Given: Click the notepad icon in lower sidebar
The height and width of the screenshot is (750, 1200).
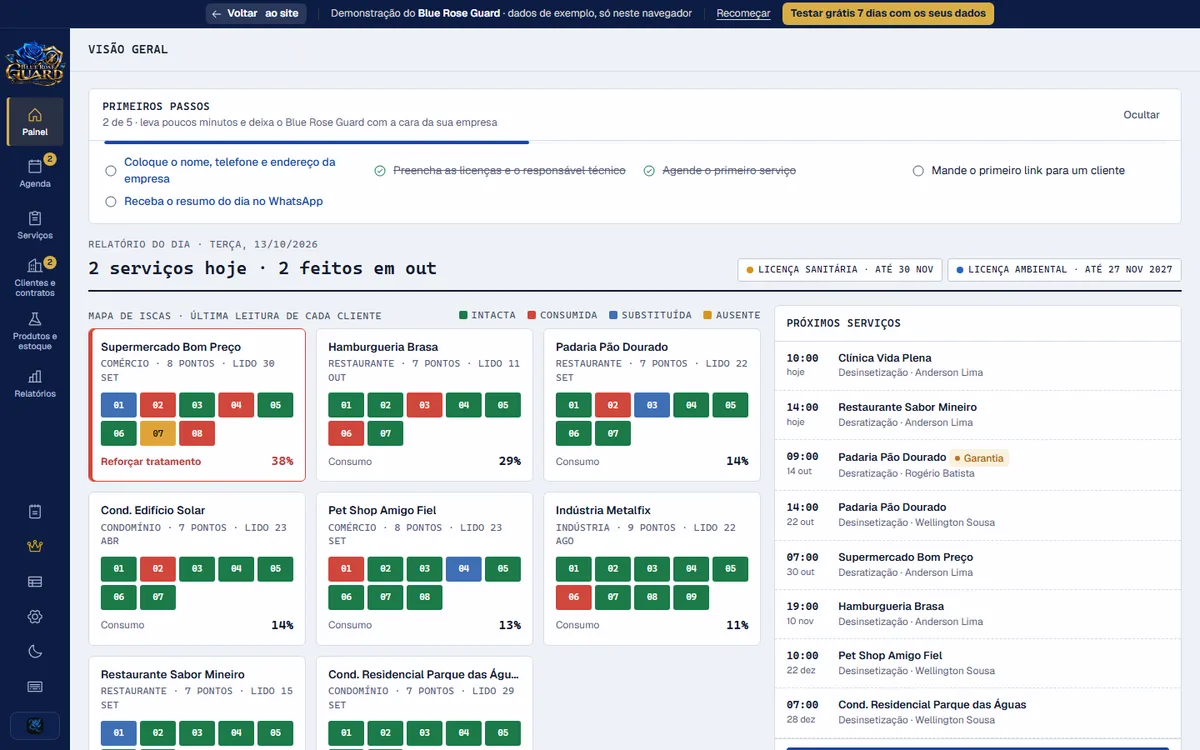Looking at the screenshot, I should pos(35,511).
